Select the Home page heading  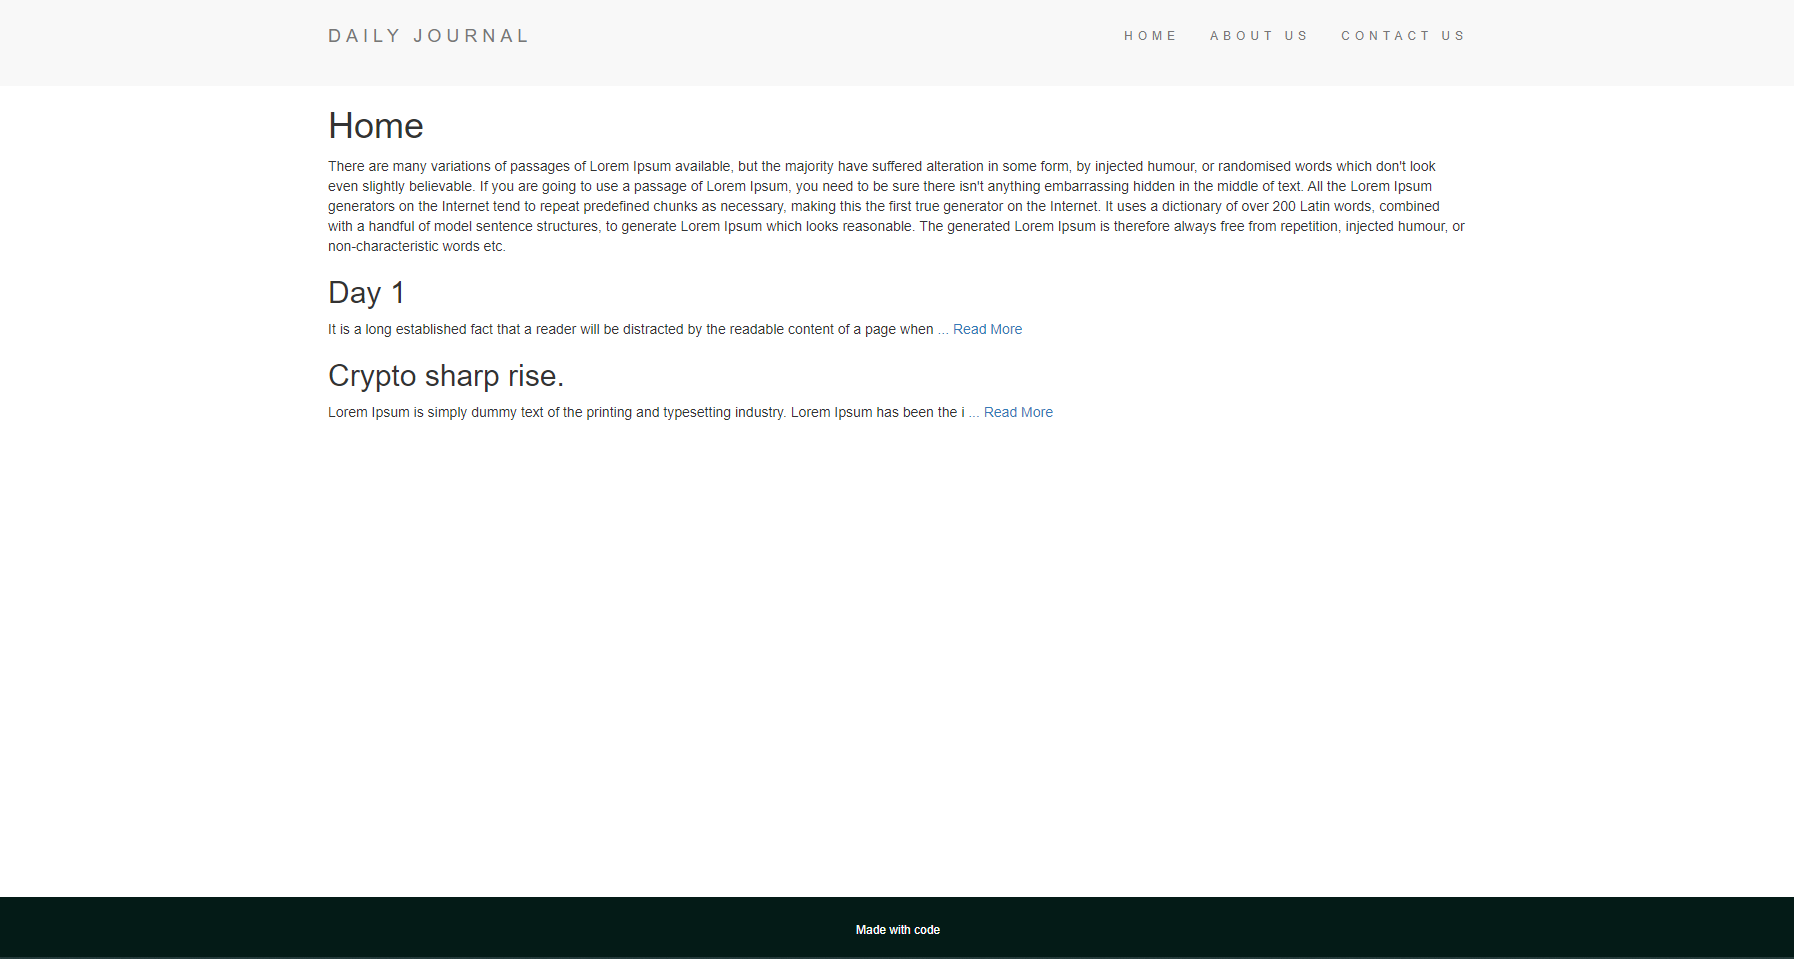click(x=376, y=126)
